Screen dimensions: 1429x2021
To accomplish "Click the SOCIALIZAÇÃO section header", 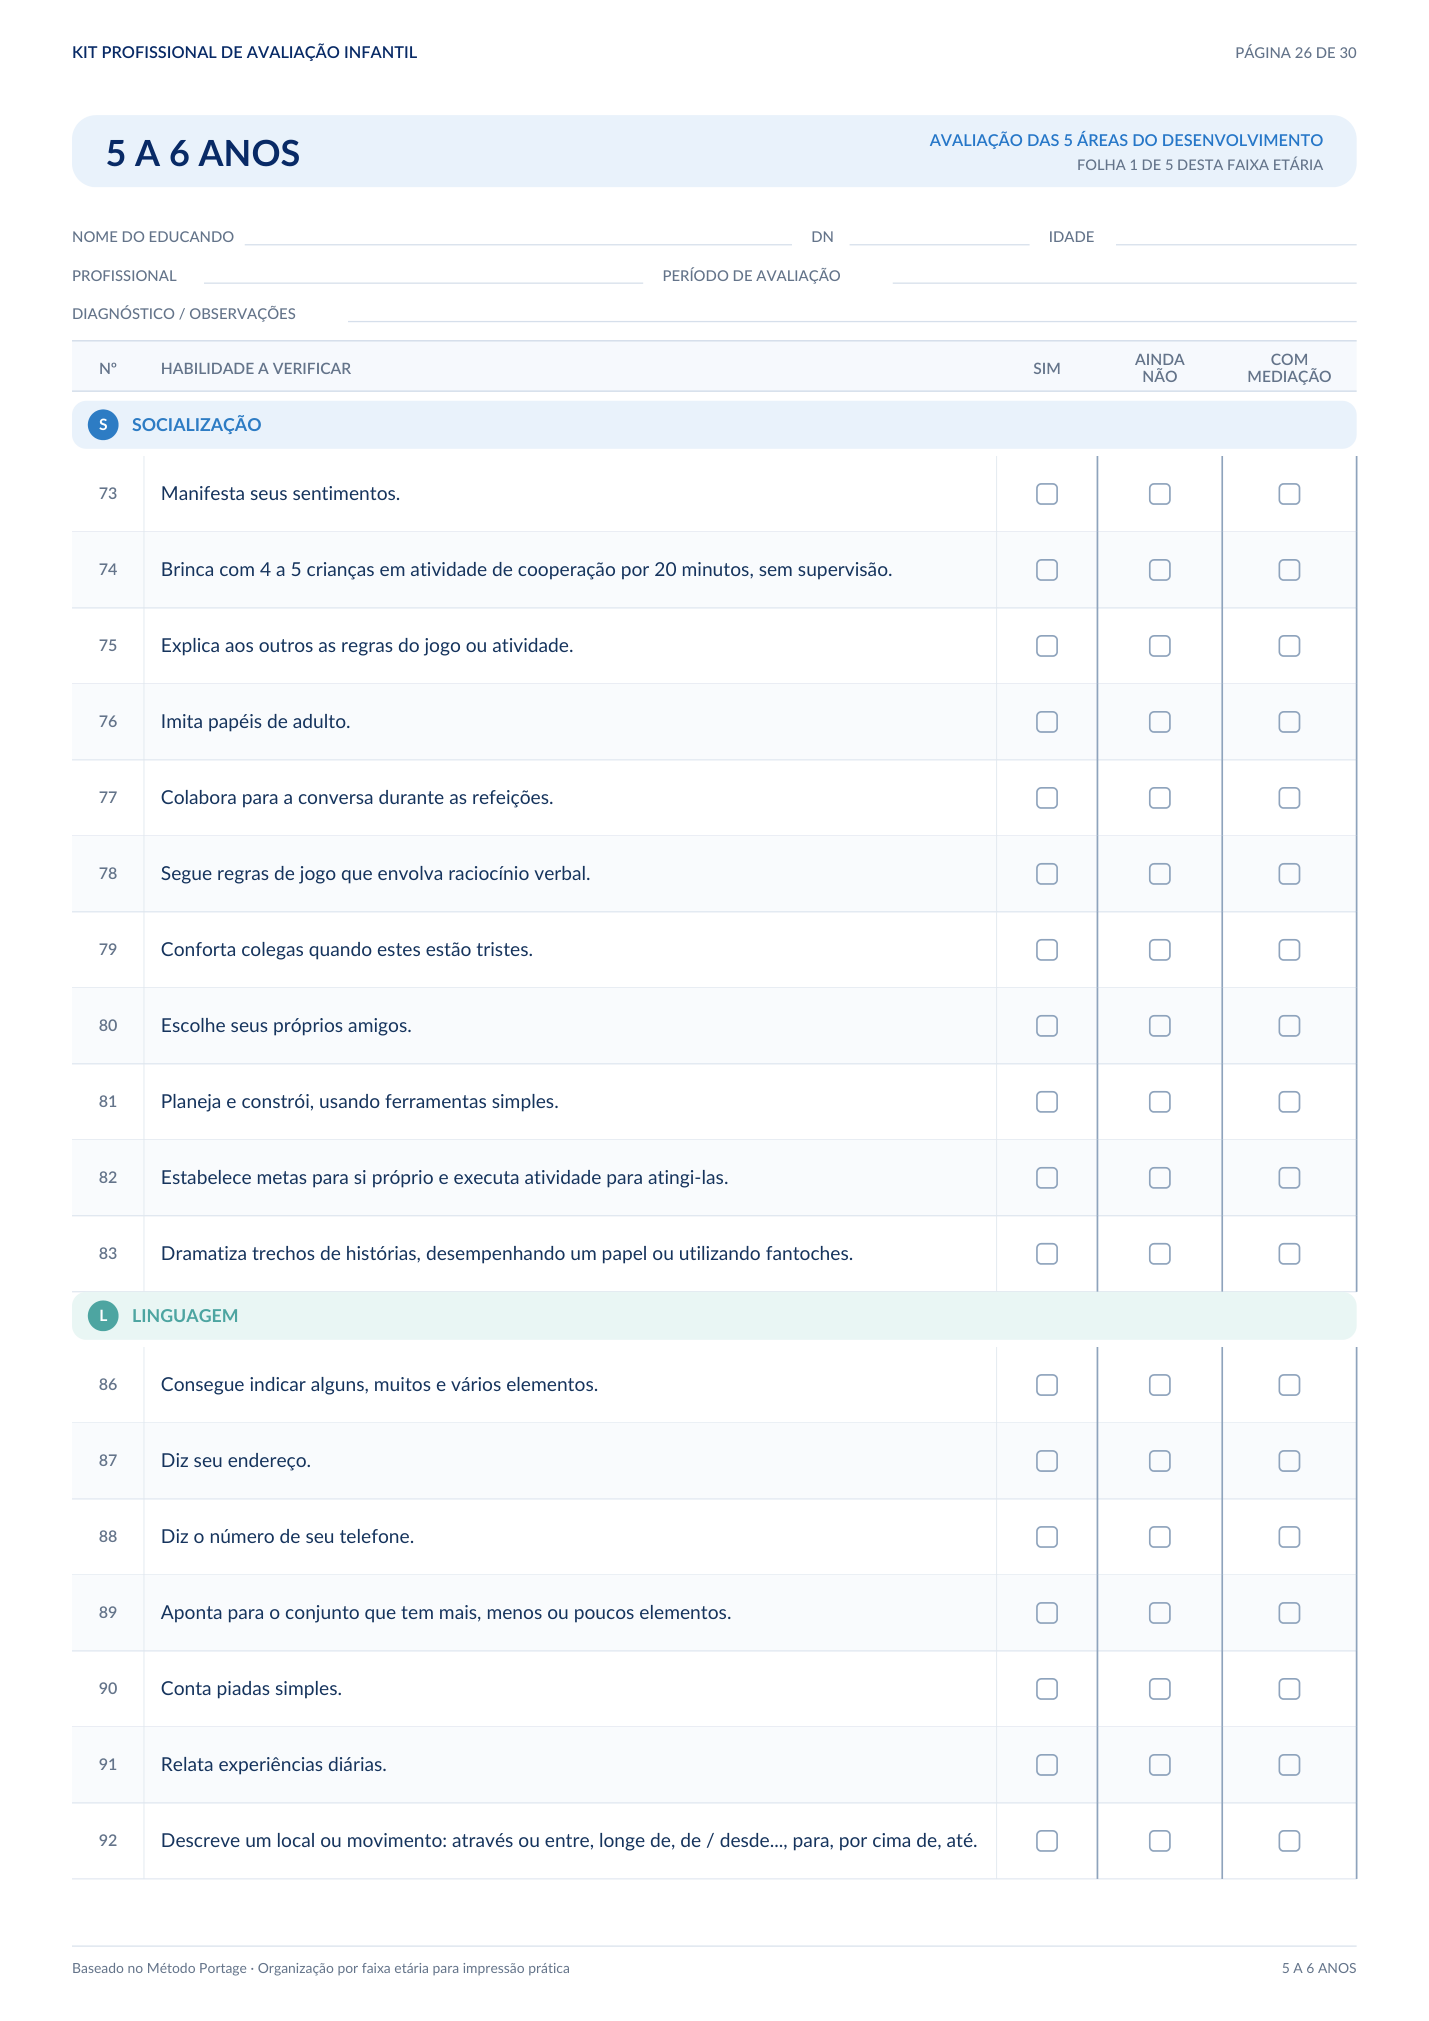I will [714, 425].
